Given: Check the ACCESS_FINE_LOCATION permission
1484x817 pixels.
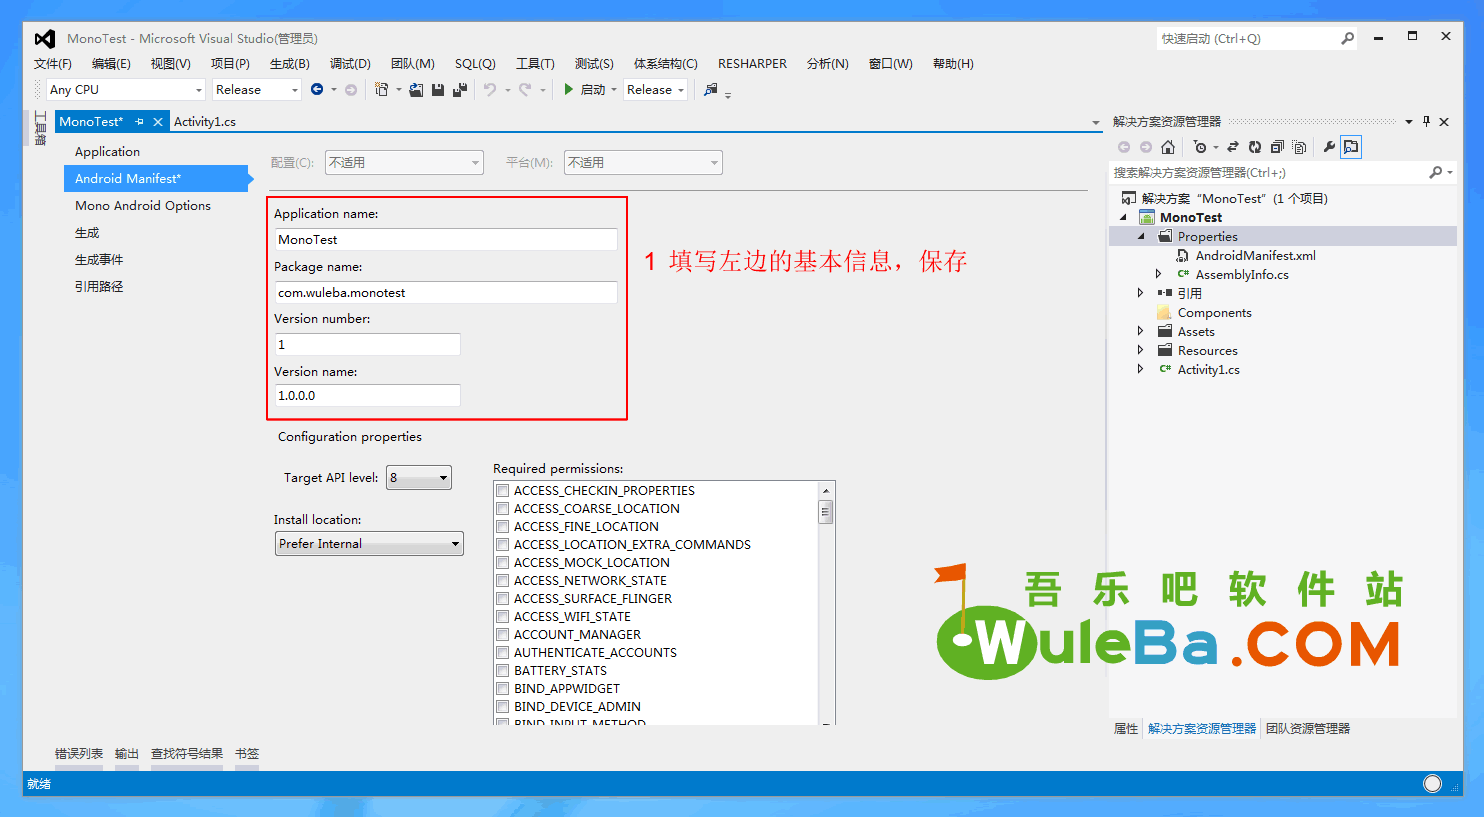Looking at the screenshot, I should pyautogui.click(x=503, y=527).
